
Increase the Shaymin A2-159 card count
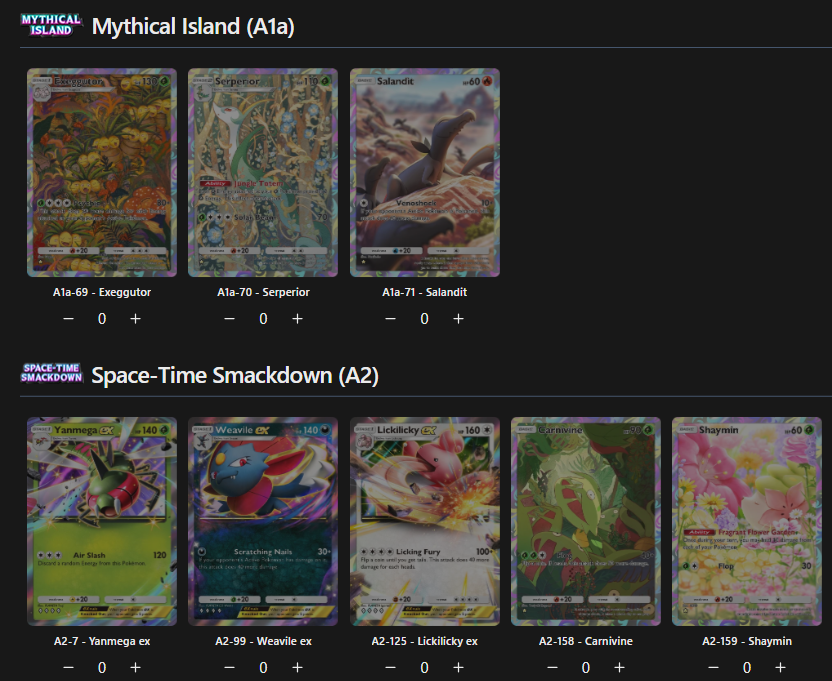pos(781,667)
